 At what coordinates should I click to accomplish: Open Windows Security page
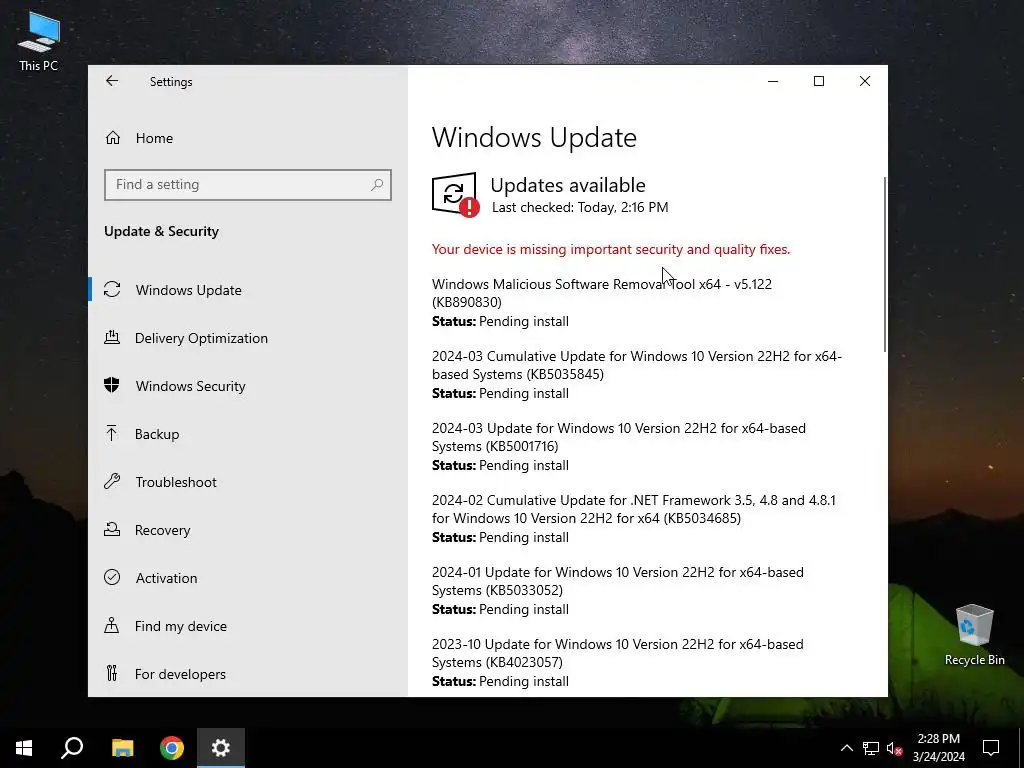point(191,386)
